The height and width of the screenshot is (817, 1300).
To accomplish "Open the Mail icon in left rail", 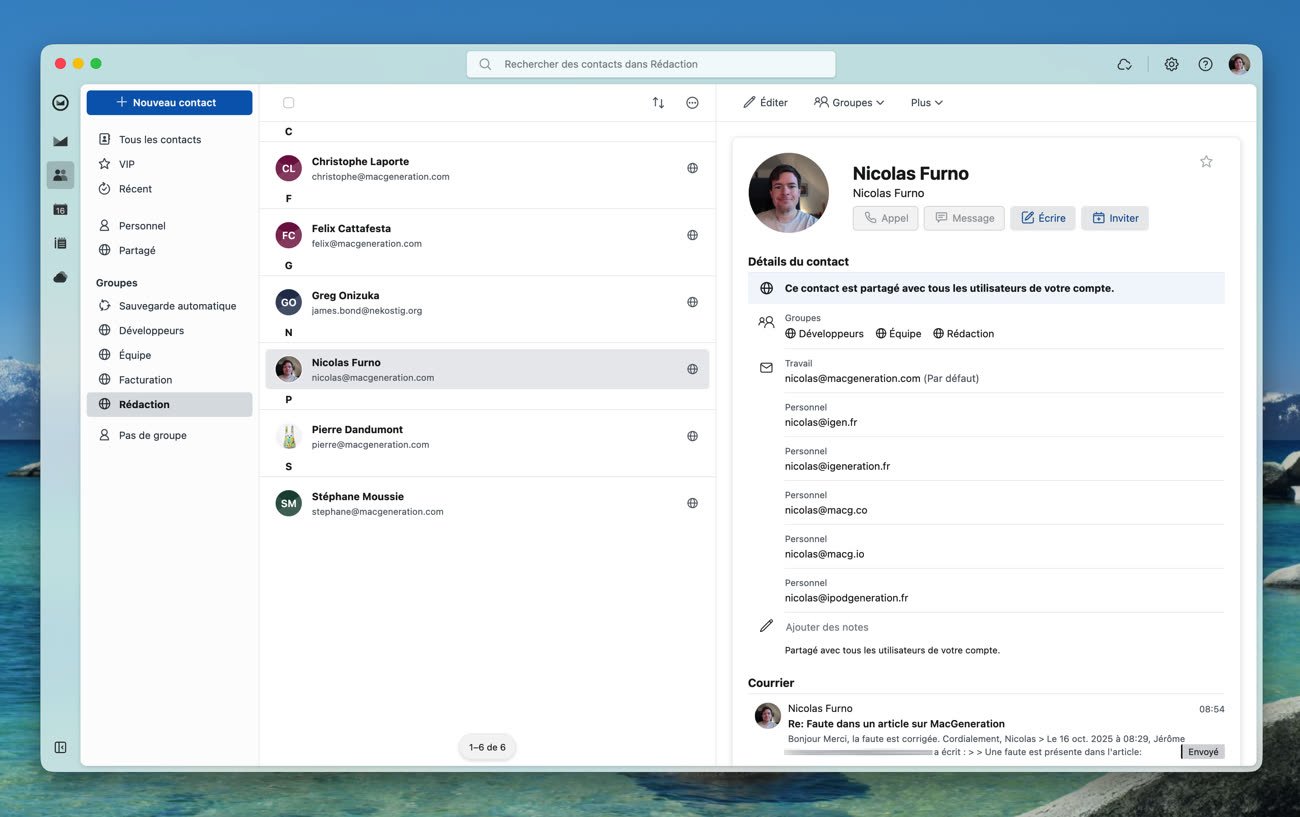I will 60,141.
